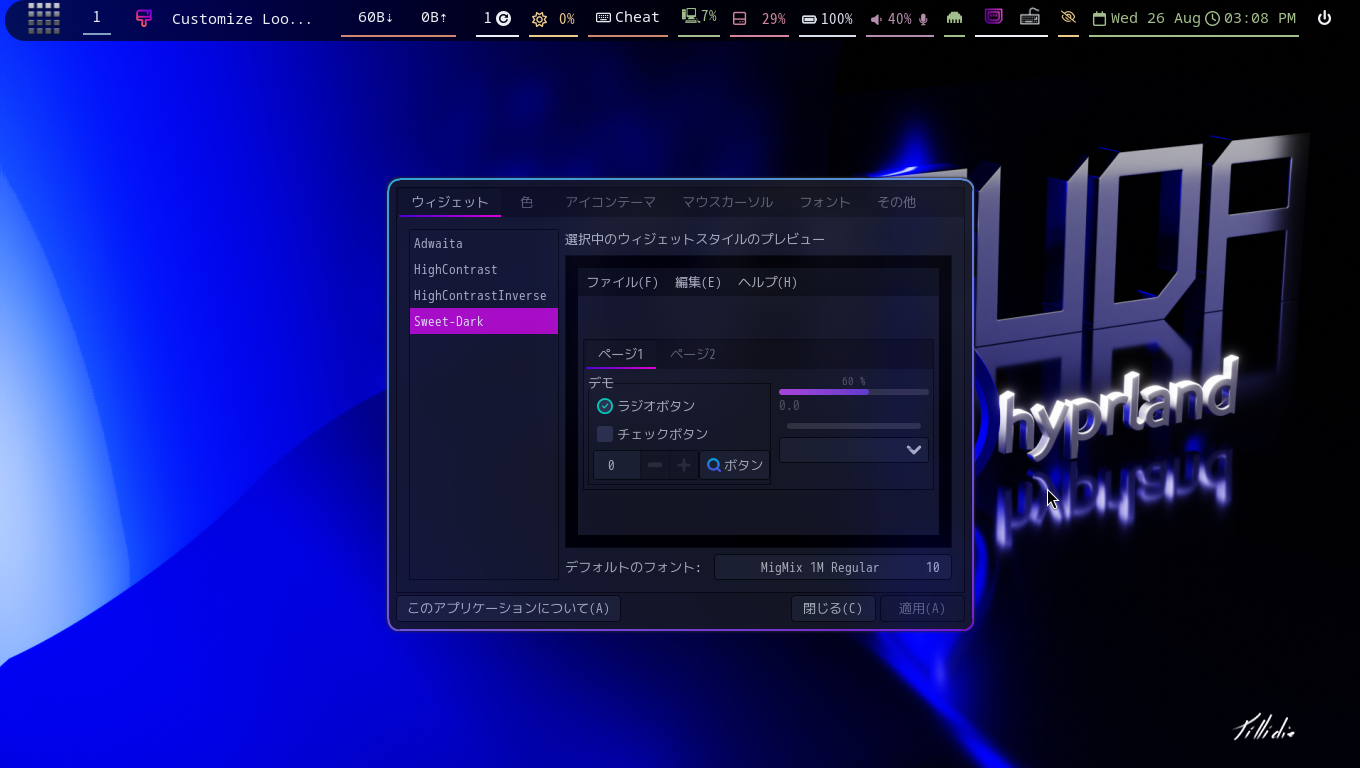Open the empty combo box dropdown
This screenshot has height=768, width=1360.
pos(853,450)
